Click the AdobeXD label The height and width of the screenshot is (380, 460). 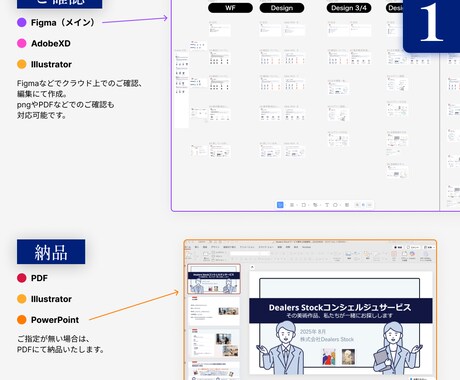[x=51, y=43]
